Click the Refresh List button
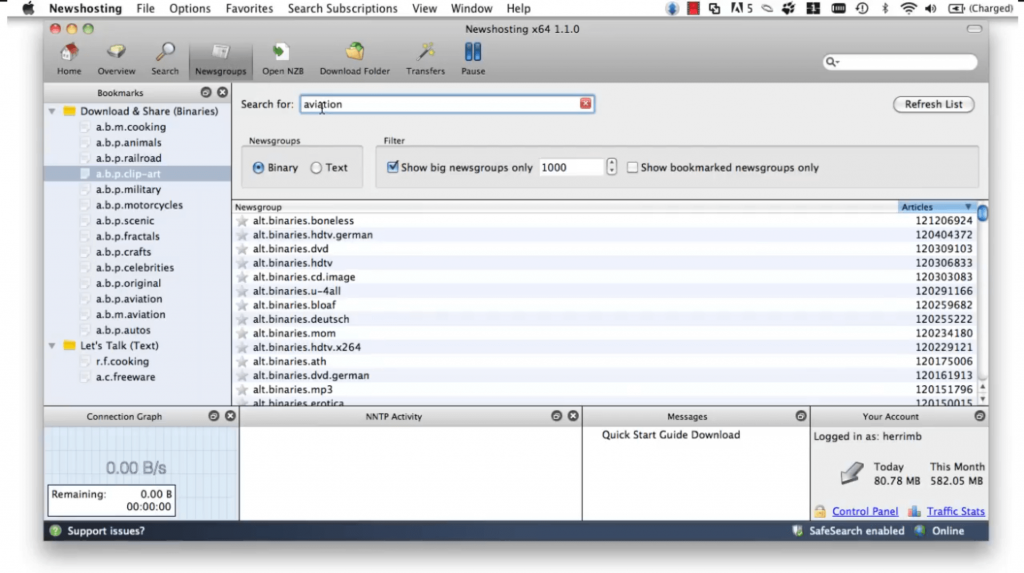This screenshot has width=1024, height=573. tap(933, 104)
